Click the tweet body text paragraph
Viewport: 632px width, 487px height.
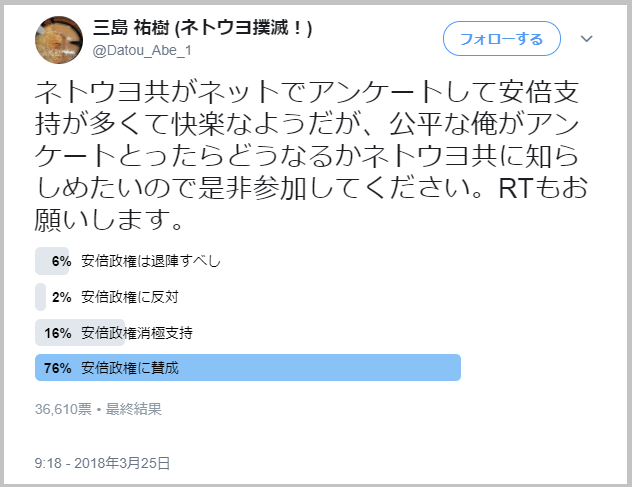[x=311, y=156]
